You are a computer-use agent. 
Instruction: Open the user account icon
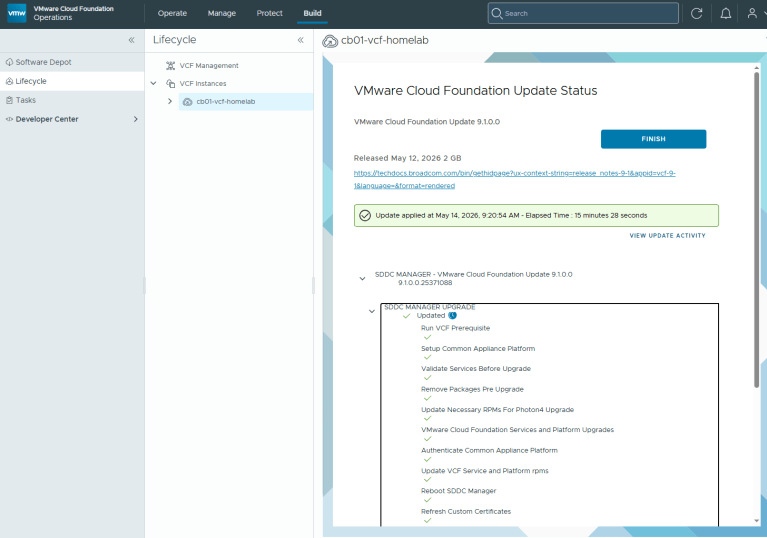coord(752,13)
